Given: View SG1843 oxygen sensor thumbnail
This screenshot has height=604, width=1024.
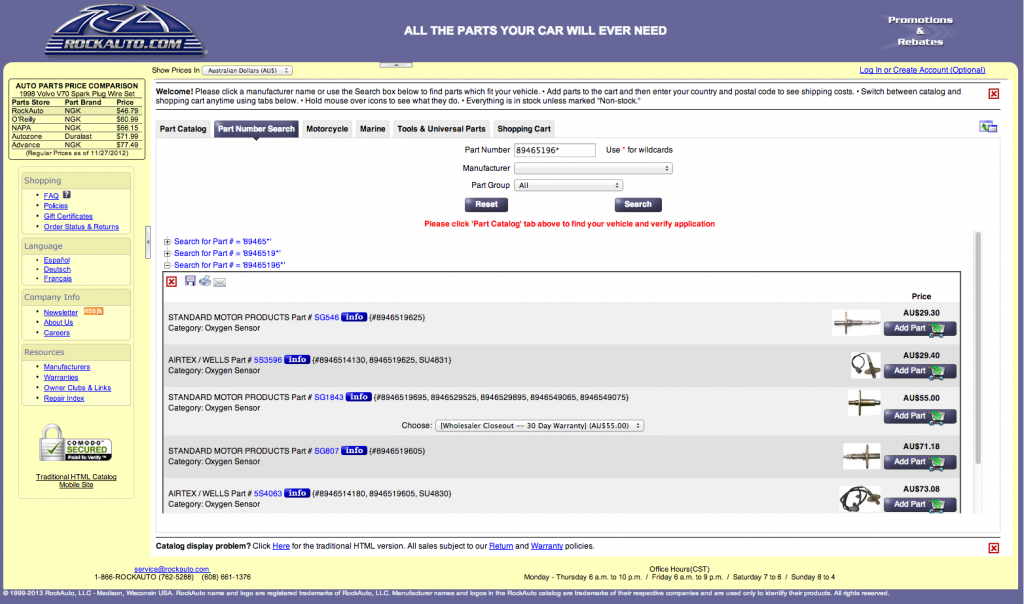Looking at the screenshot, I should (864, 402).
